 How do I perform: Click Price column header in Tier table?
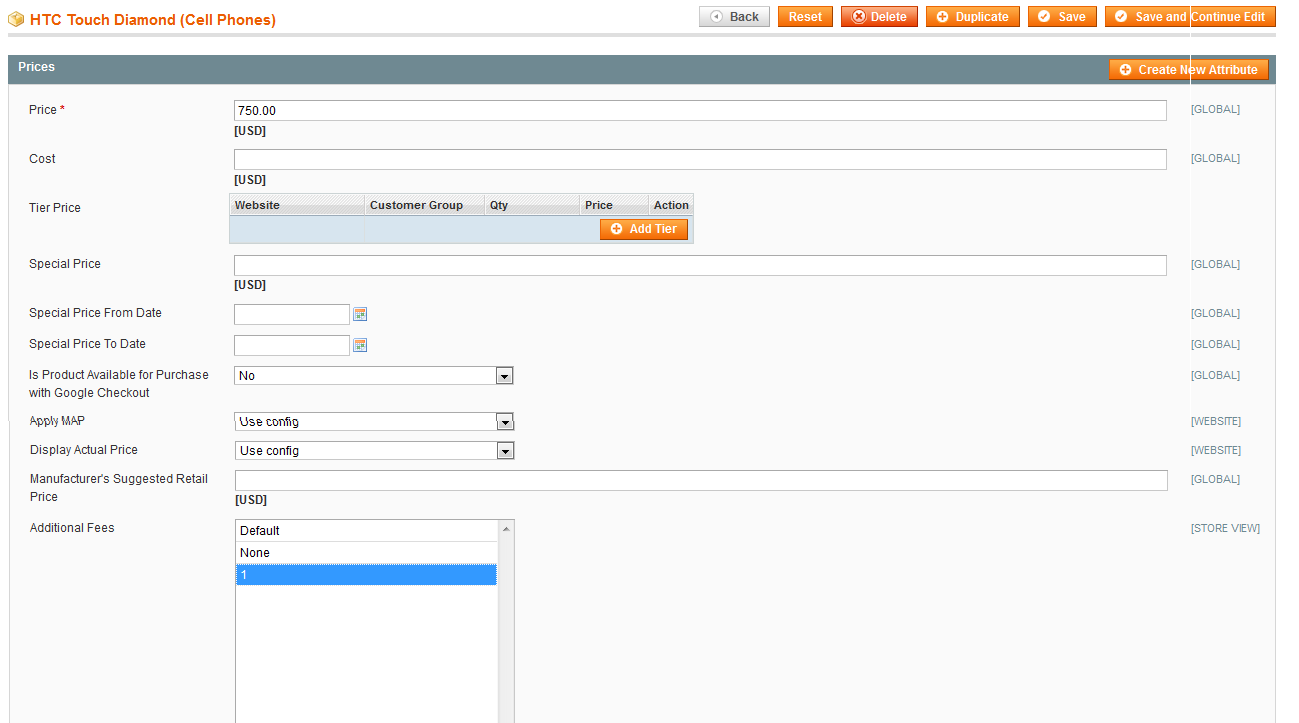click(614, 205)
